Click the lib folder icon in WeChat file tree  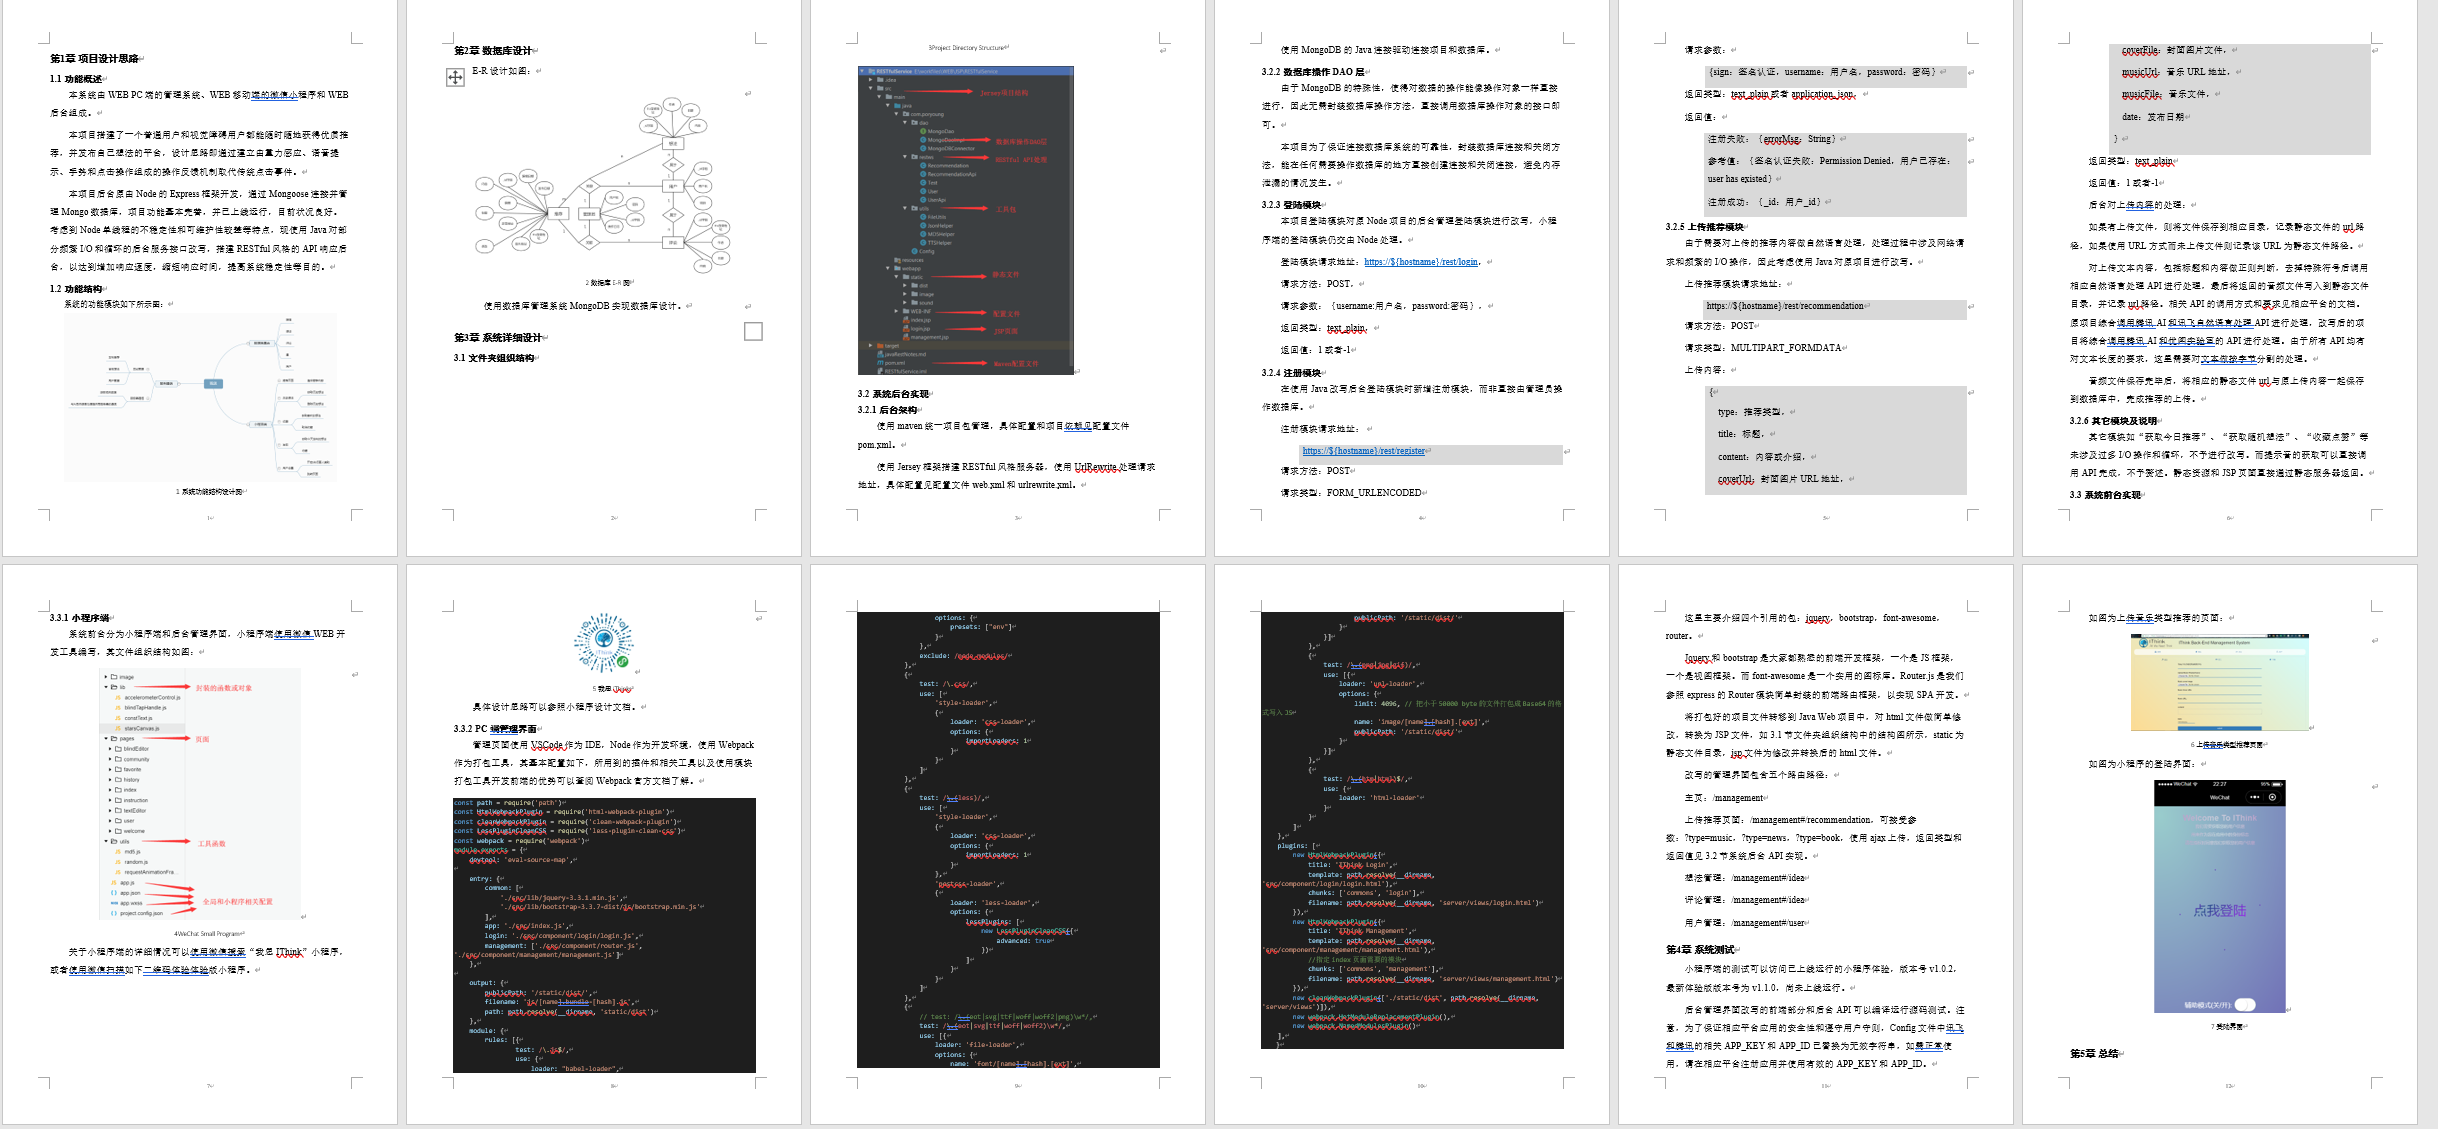(114, 687)
